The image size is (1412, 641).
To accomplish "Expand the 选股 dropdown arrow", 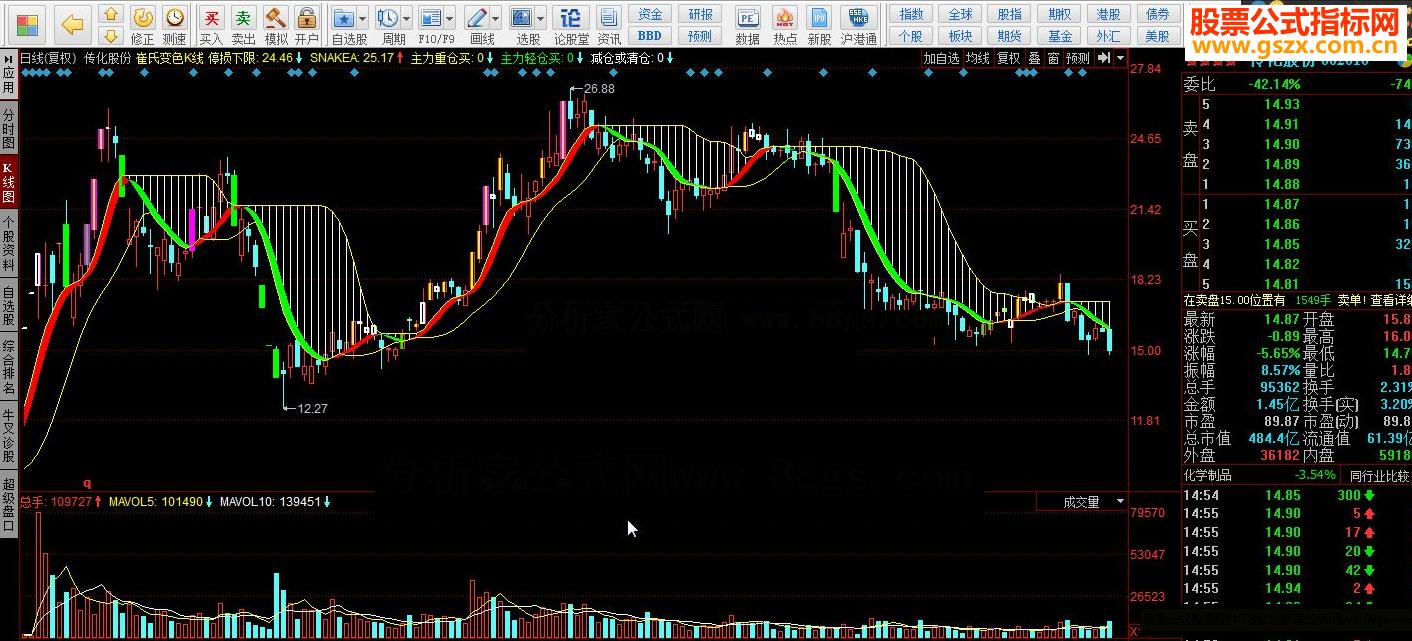I will click(x=540, y=19).
